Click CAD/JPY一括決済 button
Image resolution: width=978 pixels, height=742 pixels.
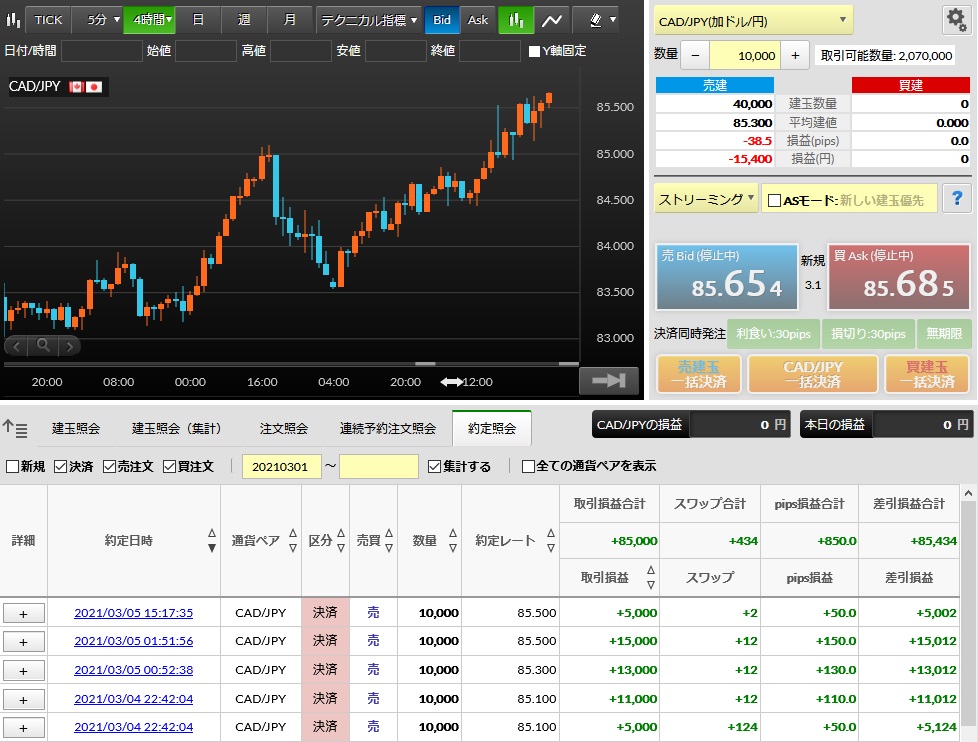(x=813, y=374)
